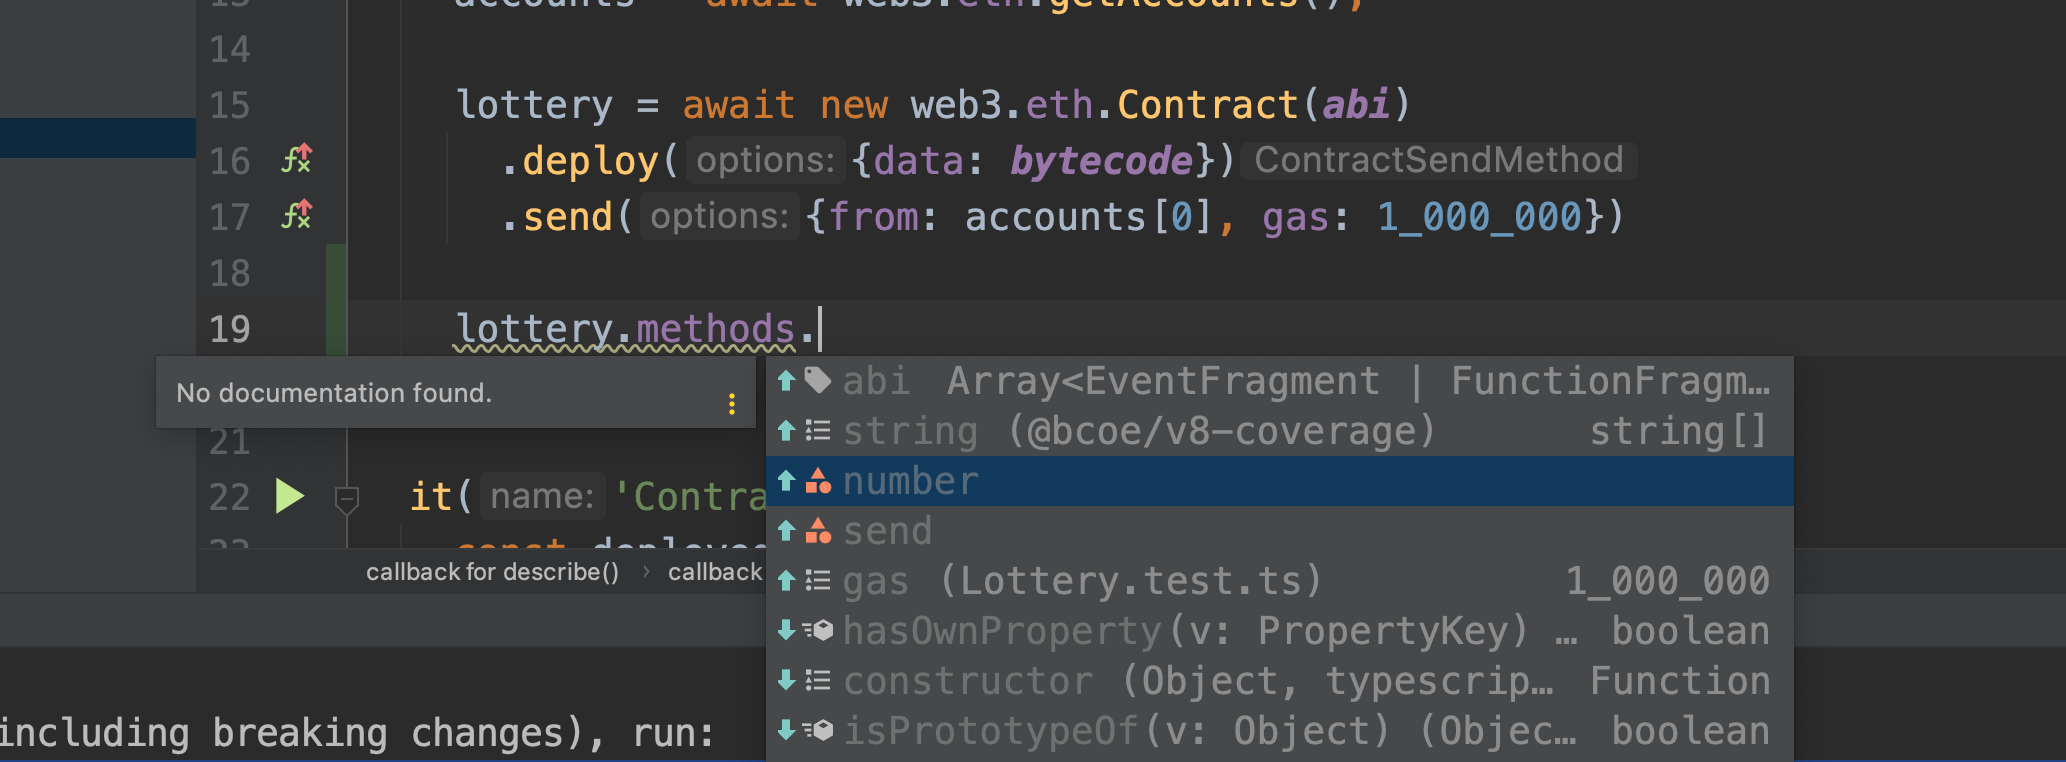2066x762 pixels.
Task: Click the run test gutter icon on line 22
Action: pos(290,496)
